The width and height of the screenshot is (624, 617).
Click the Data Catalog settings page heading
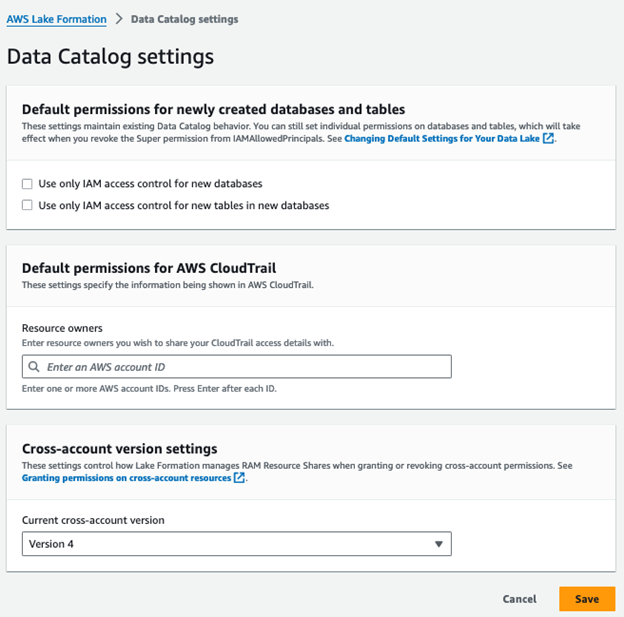pos(110,56)
